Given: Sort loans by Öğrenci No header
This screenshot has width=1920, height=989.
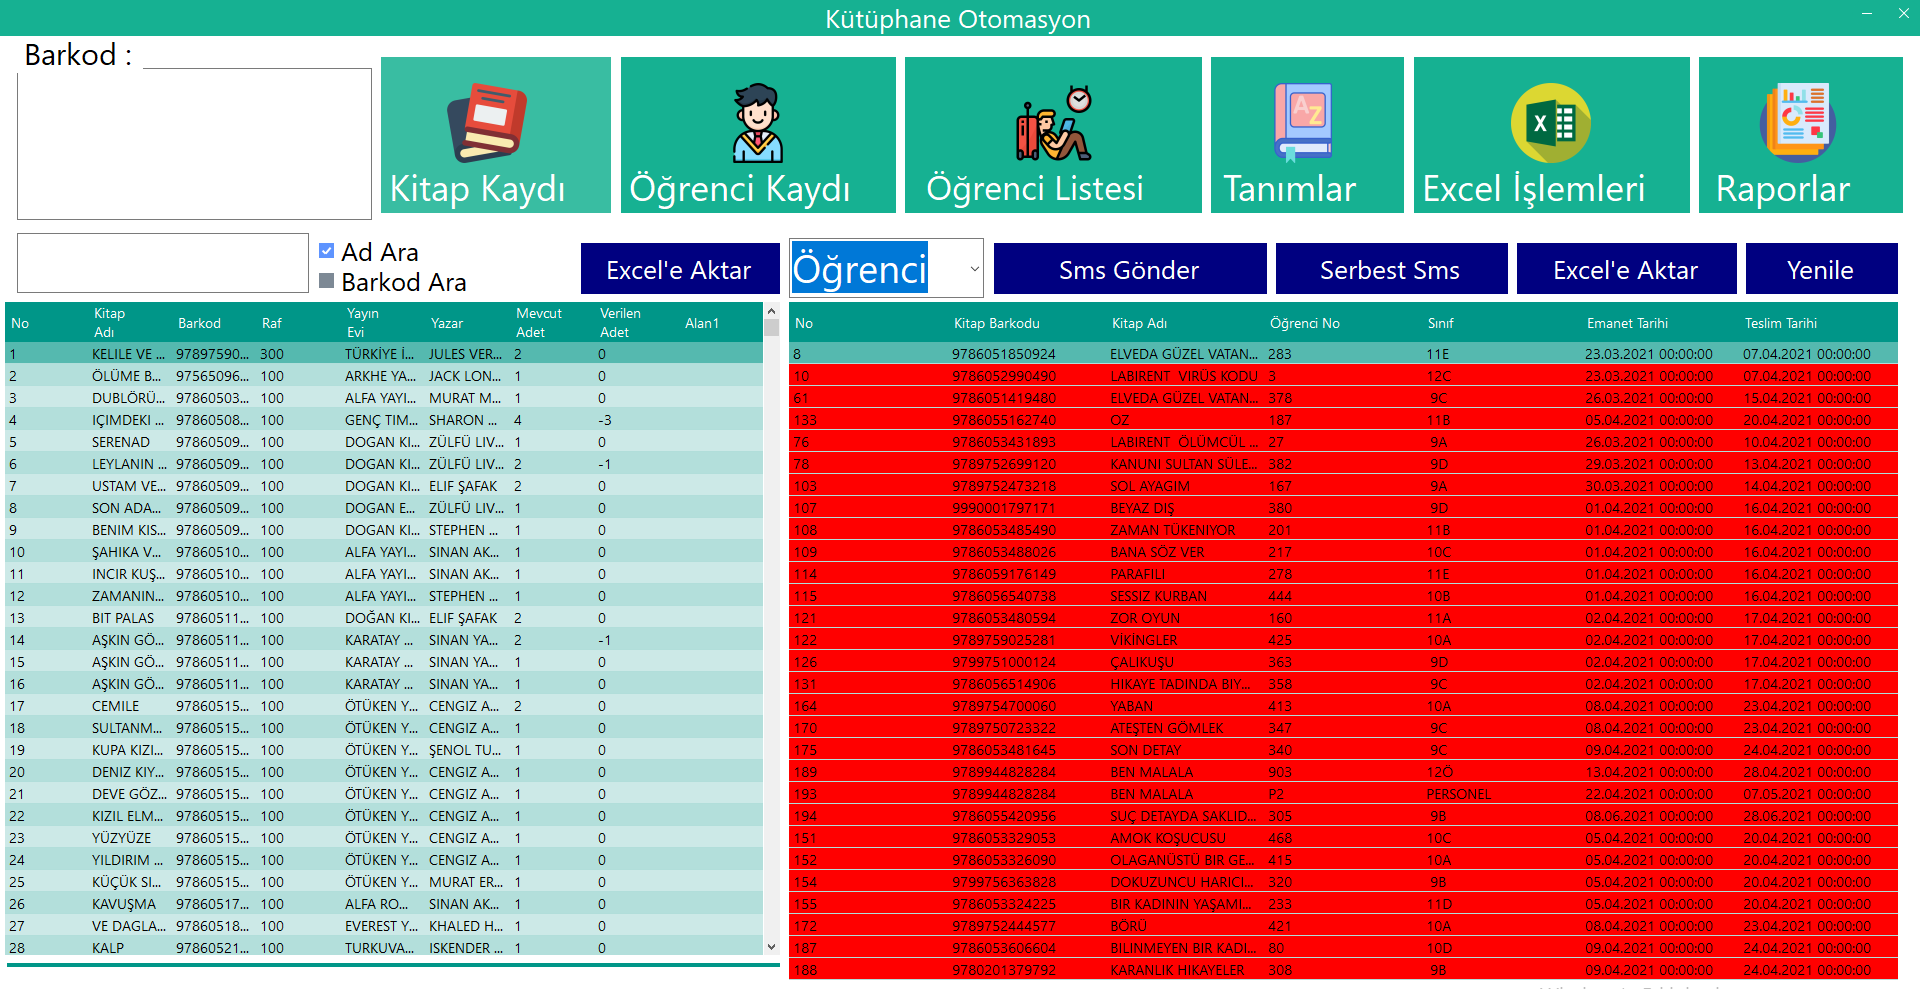Looking at the screenshot, I should [x=1304, y=323].
